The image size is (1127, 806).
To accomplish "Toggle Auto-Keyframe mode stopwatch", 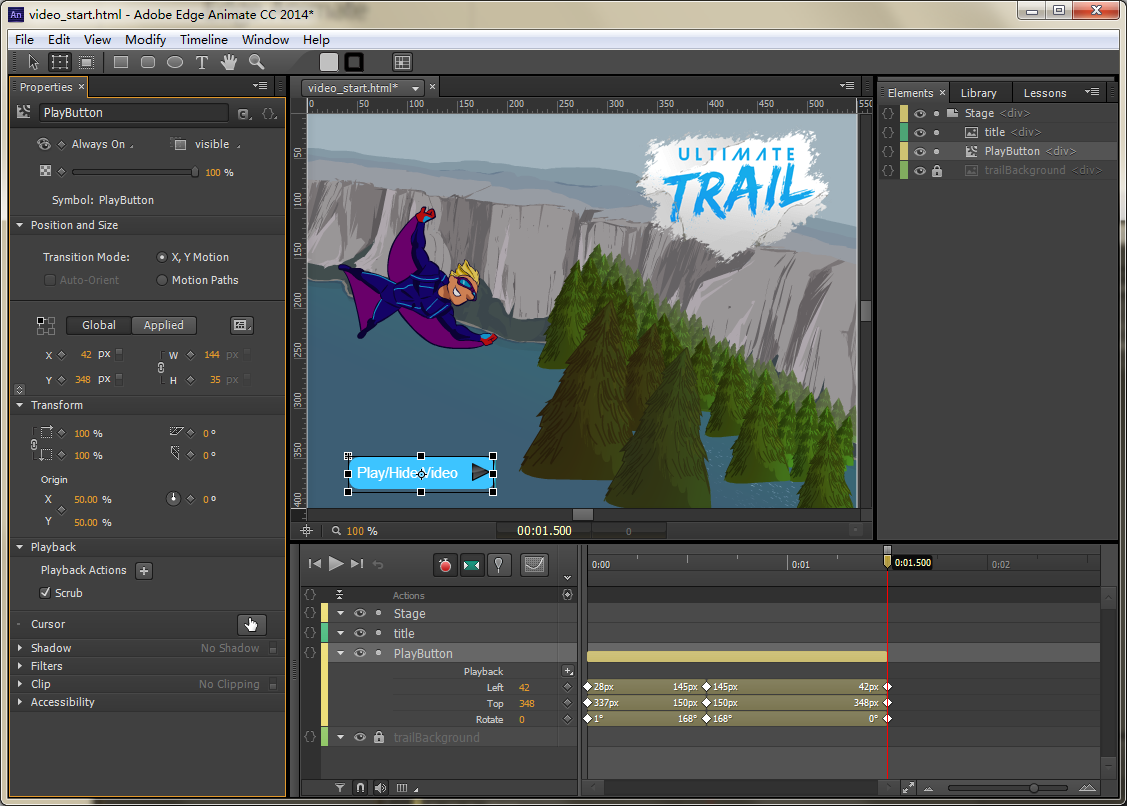I will click(446, 565).
